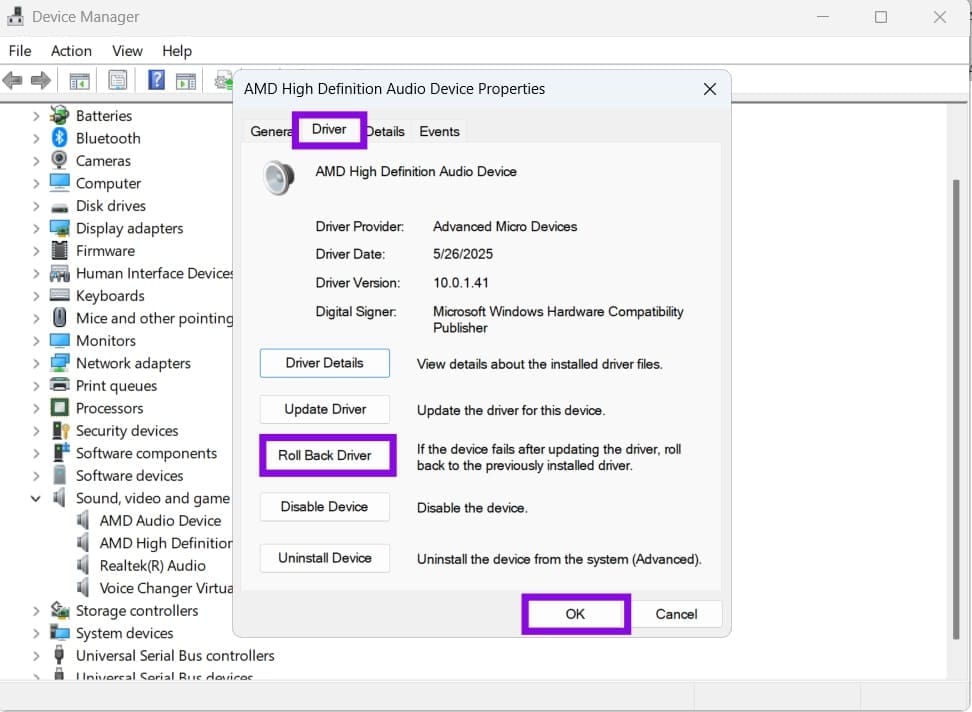Image resolution: width=972 pixels, height=712 pixels.
Task: Click Show/Hide Console Tree toolbar icon
Action: pyautogui.click(x=79, y=81)
